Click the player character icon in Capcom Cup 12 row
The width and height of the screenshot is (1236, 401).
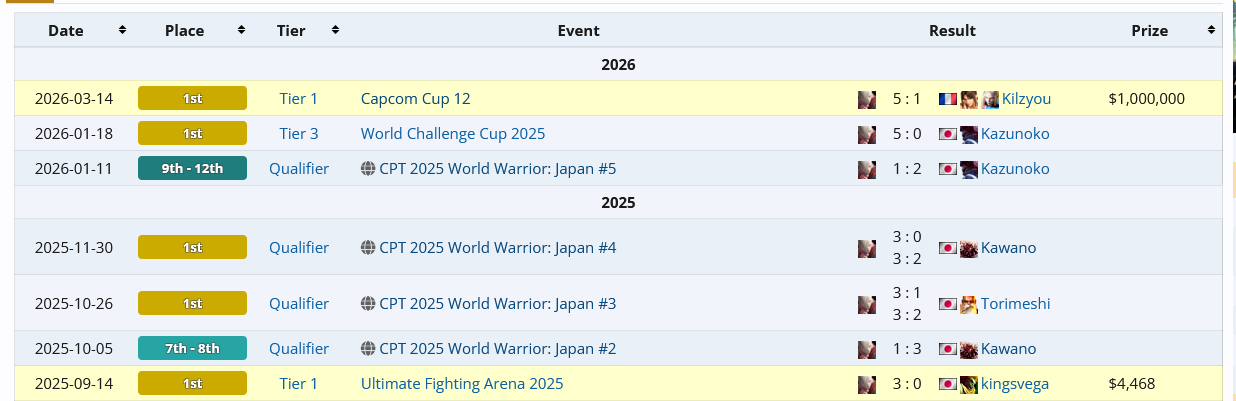(867, 99)
